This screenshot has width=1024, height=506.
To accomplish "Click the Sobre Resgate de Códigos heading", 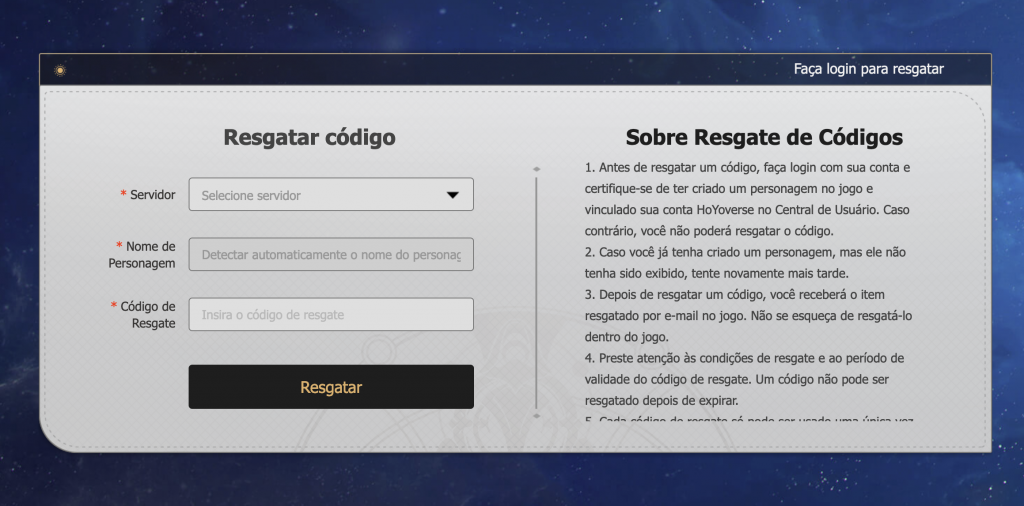I will pos(764,138).
